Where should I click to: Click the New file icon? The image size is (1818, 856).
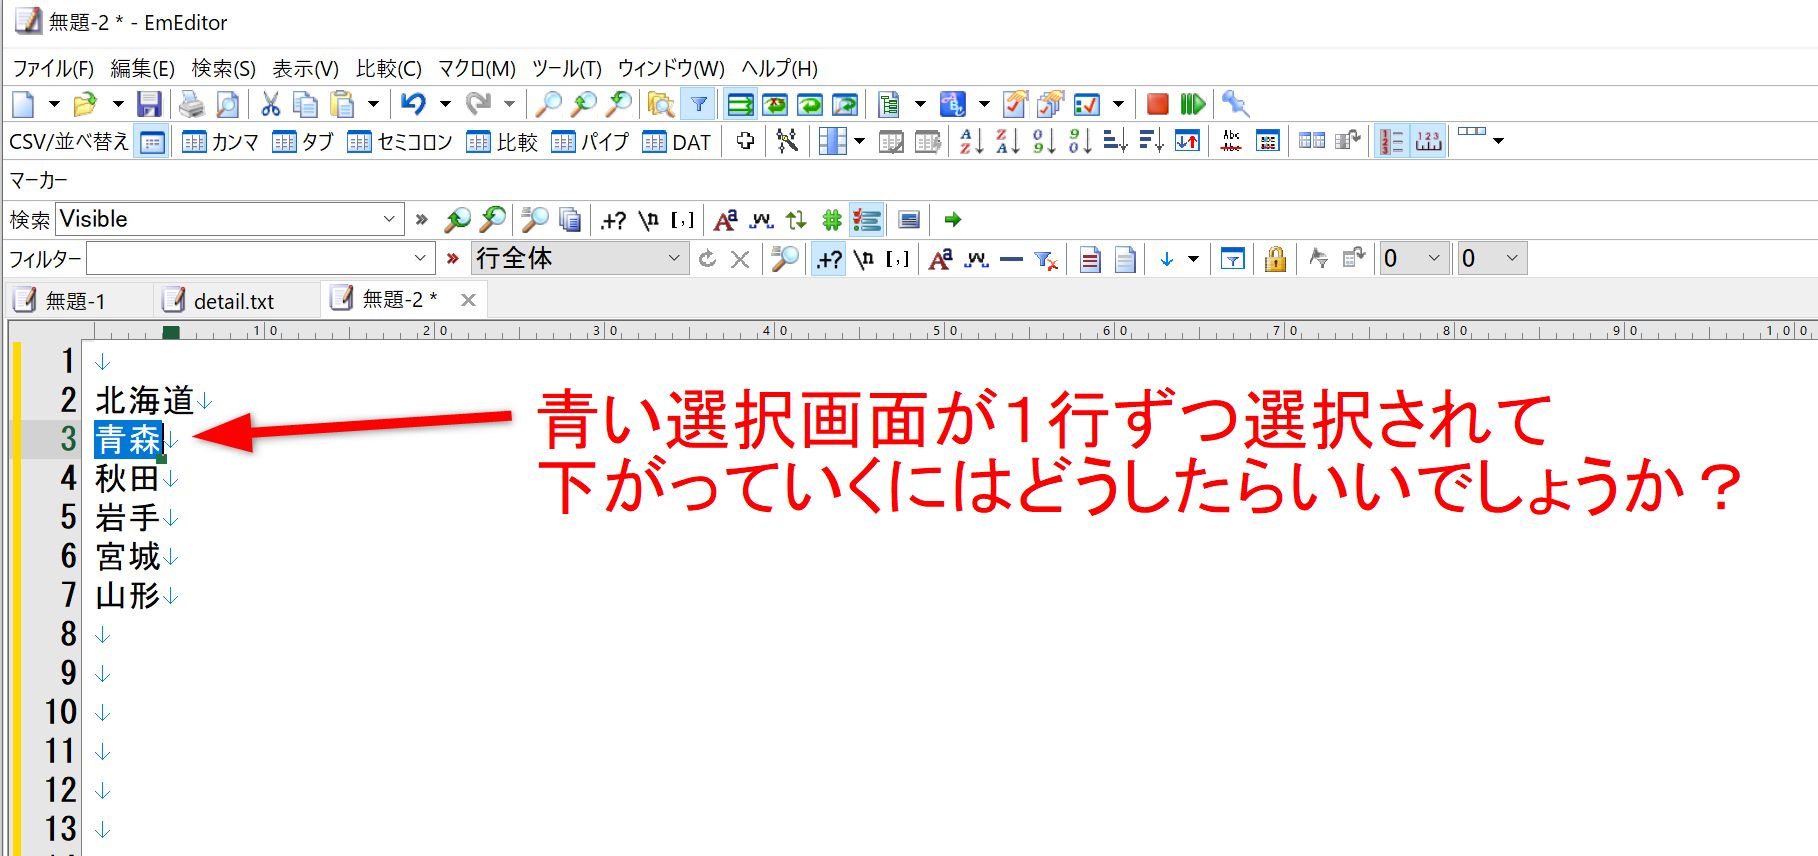pos(23,104)
